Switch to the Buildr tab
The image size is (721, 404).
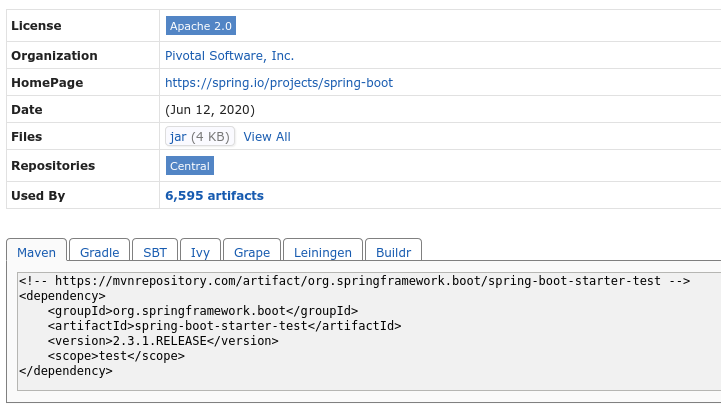393,252
